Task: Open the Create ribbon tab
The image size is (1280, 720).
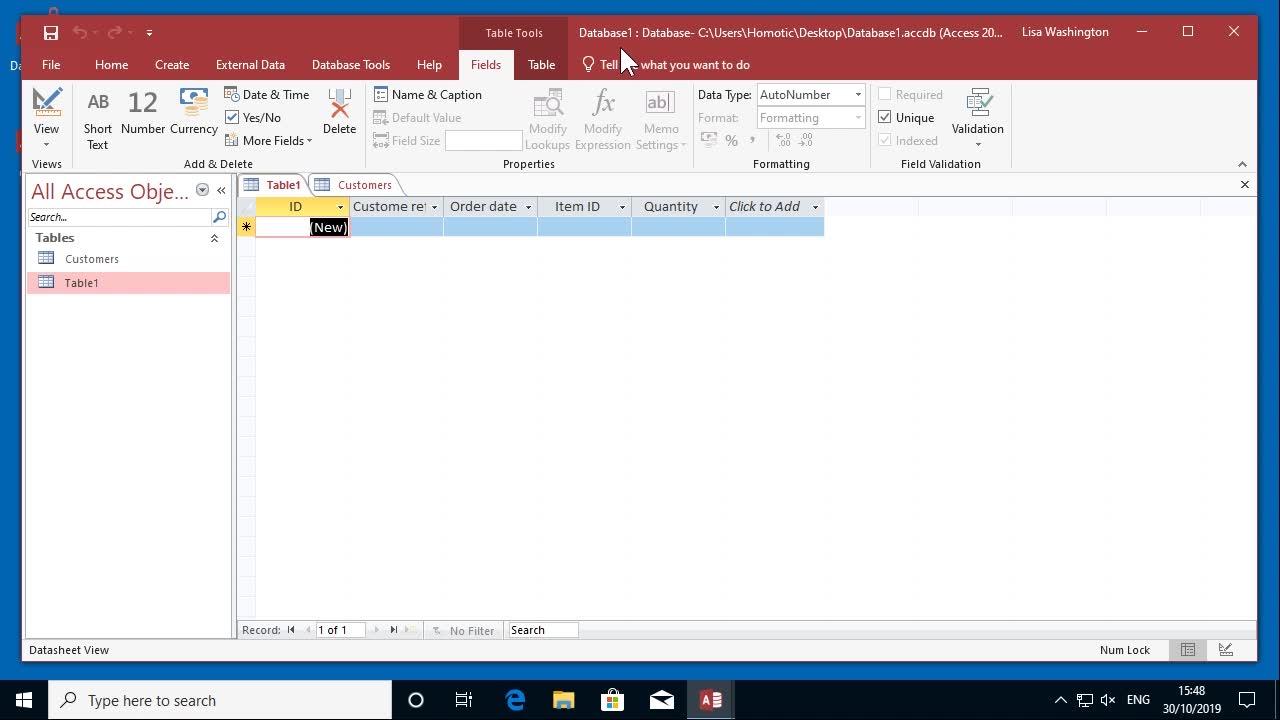Action: [x=172, y=65]
